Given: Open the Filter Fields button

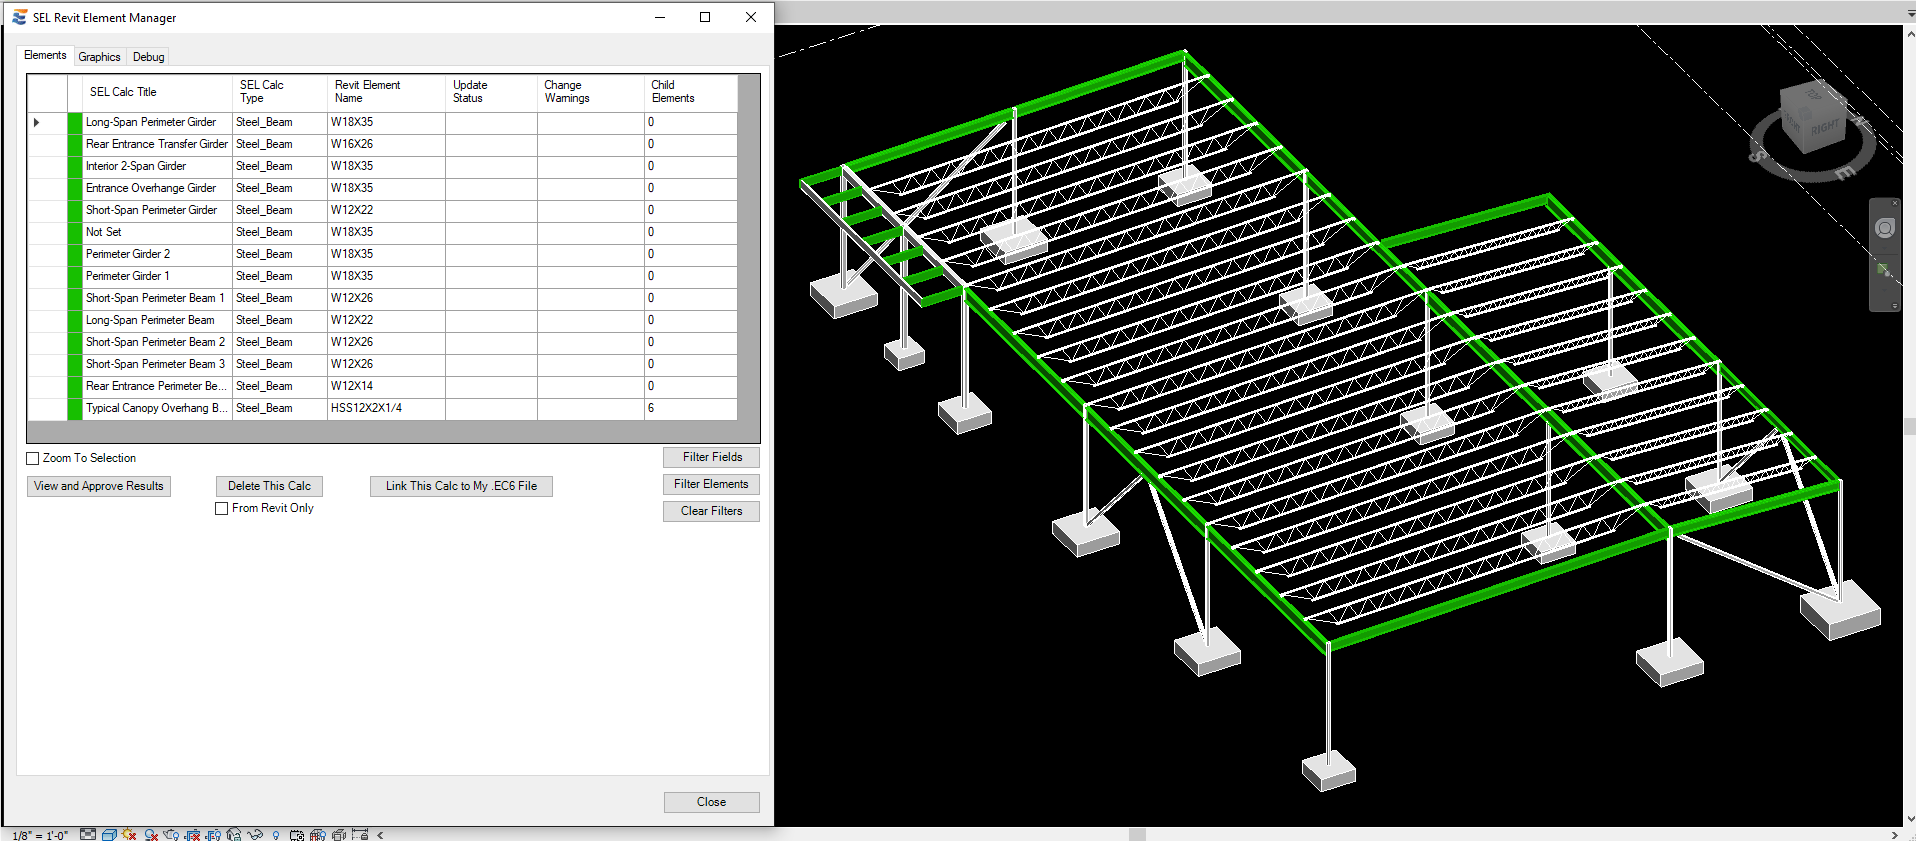Looking at the screenshot, I should (x=711, y=457).
